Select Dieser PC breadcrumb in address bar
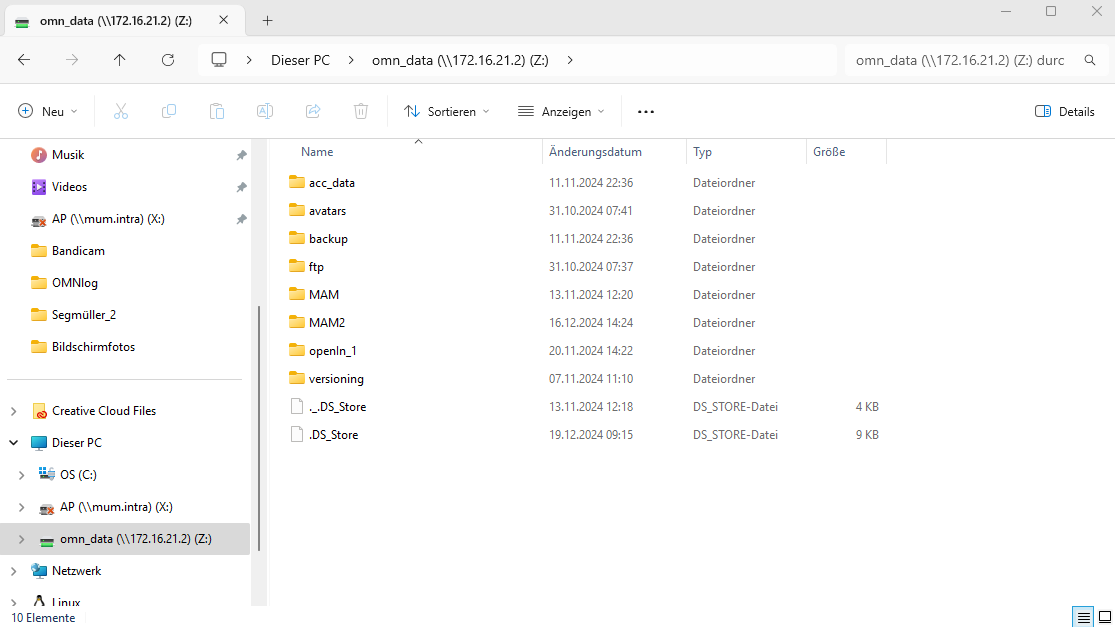 coord(300,60)
